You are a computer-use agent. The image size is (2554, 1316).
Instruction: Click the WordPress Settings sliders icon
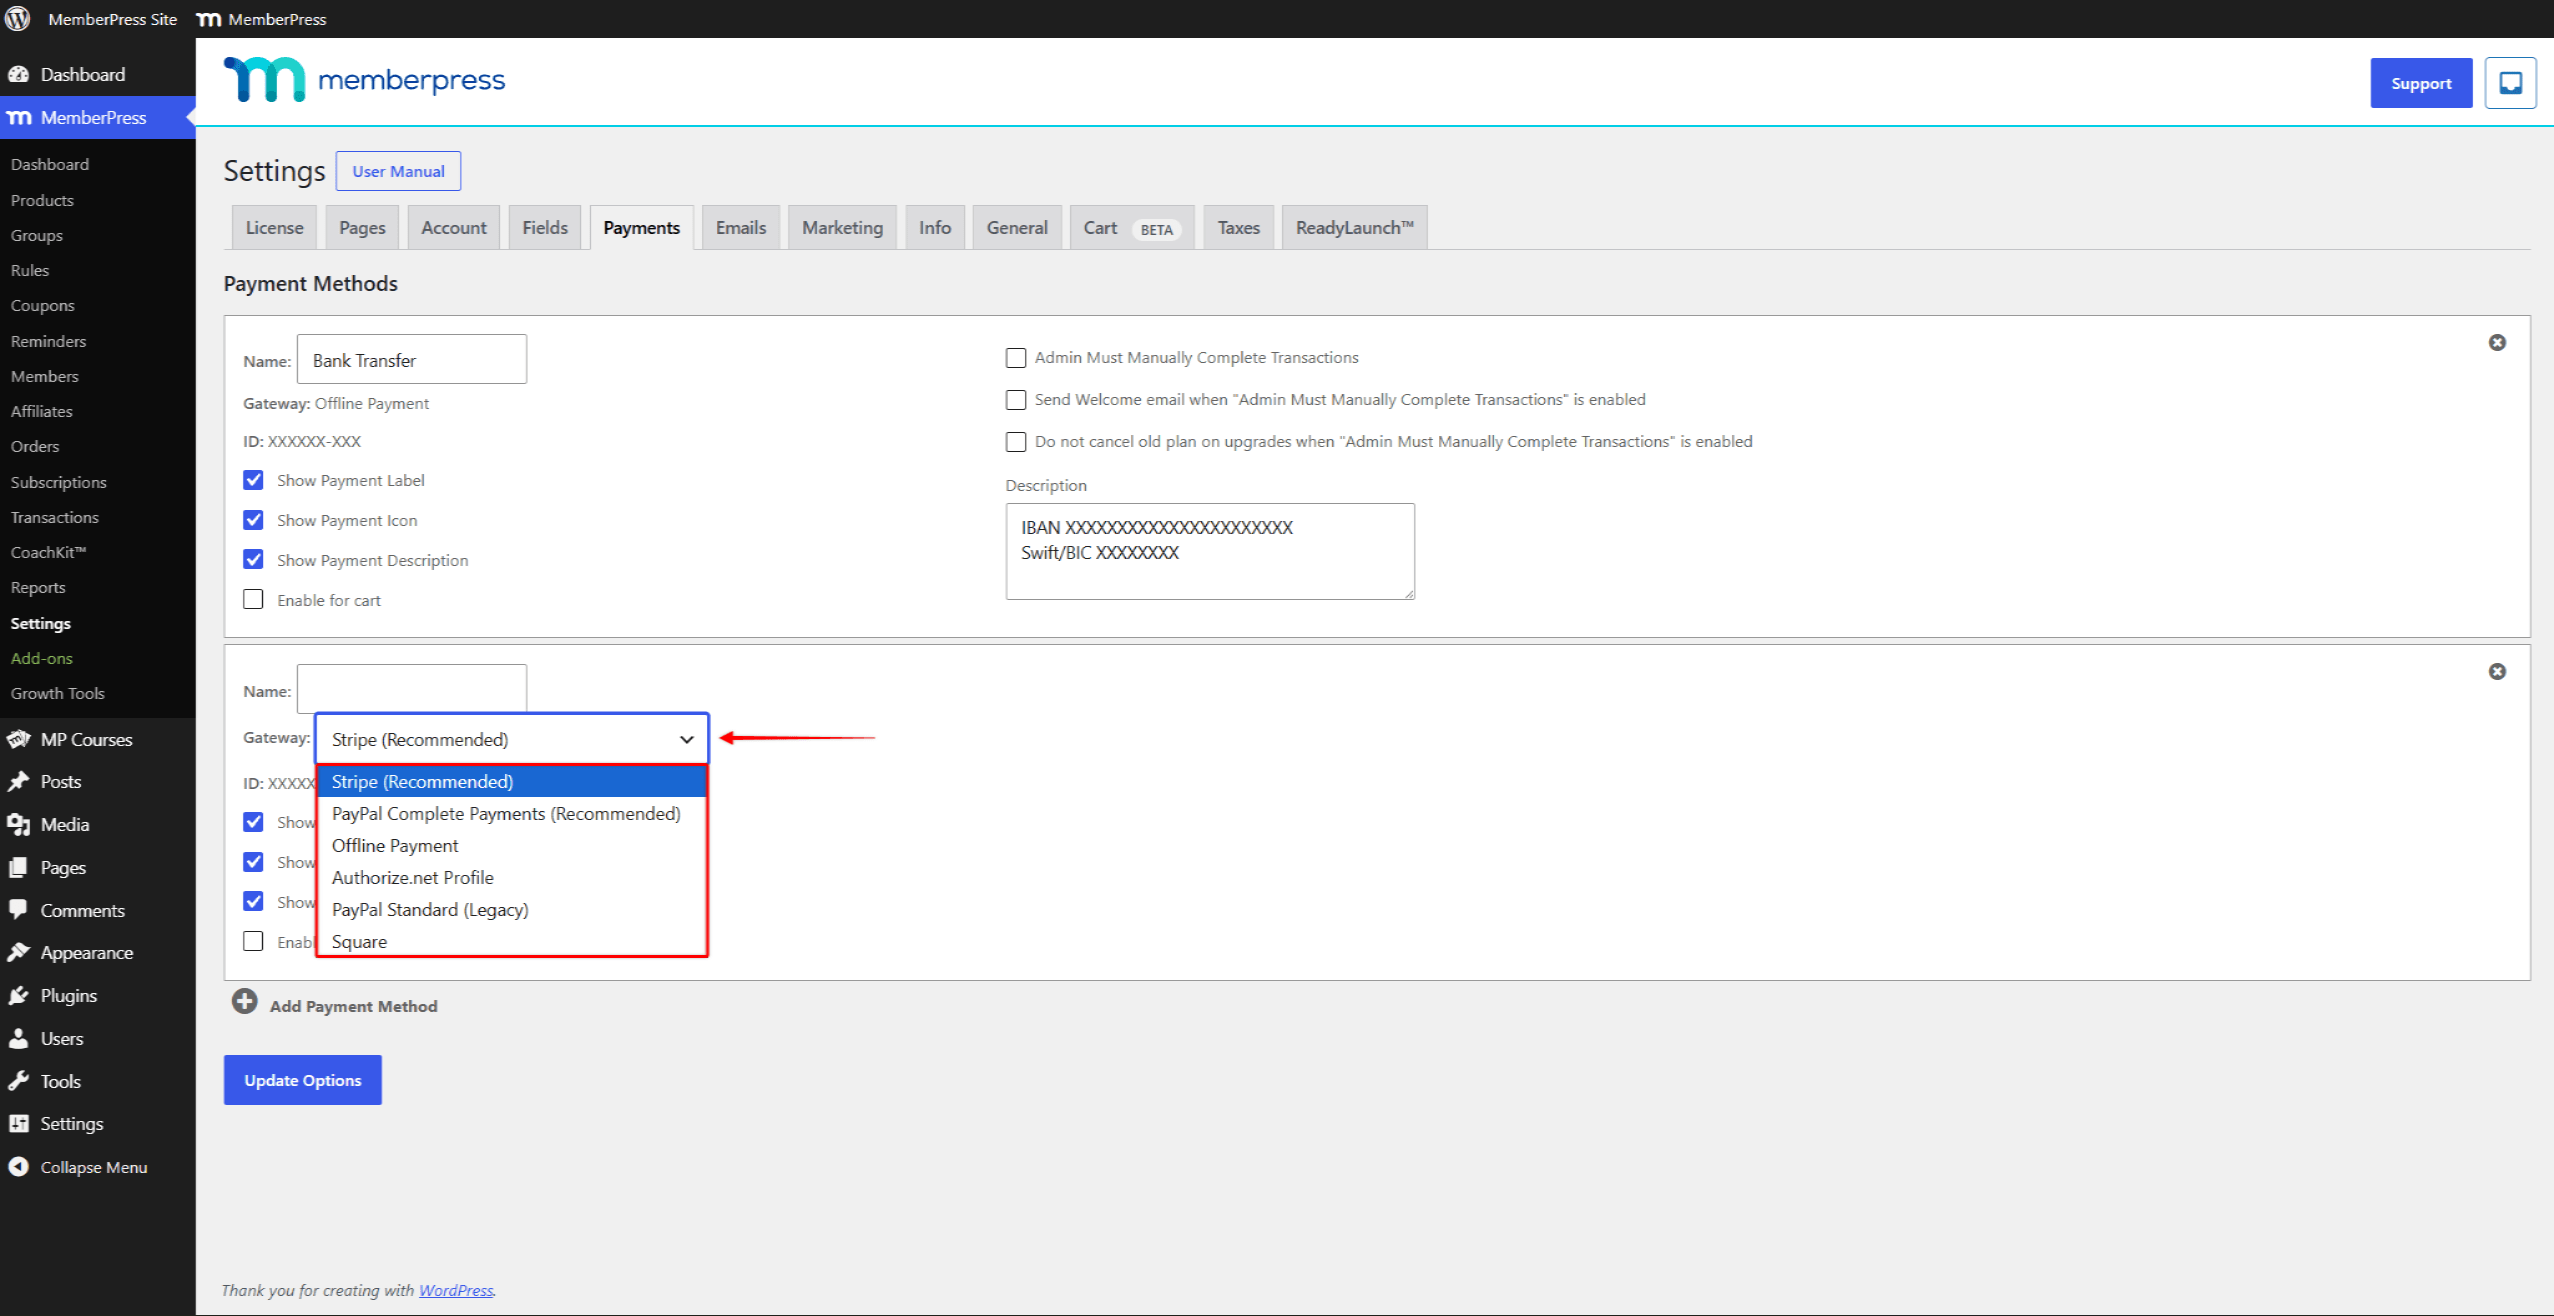[18, 1123]
